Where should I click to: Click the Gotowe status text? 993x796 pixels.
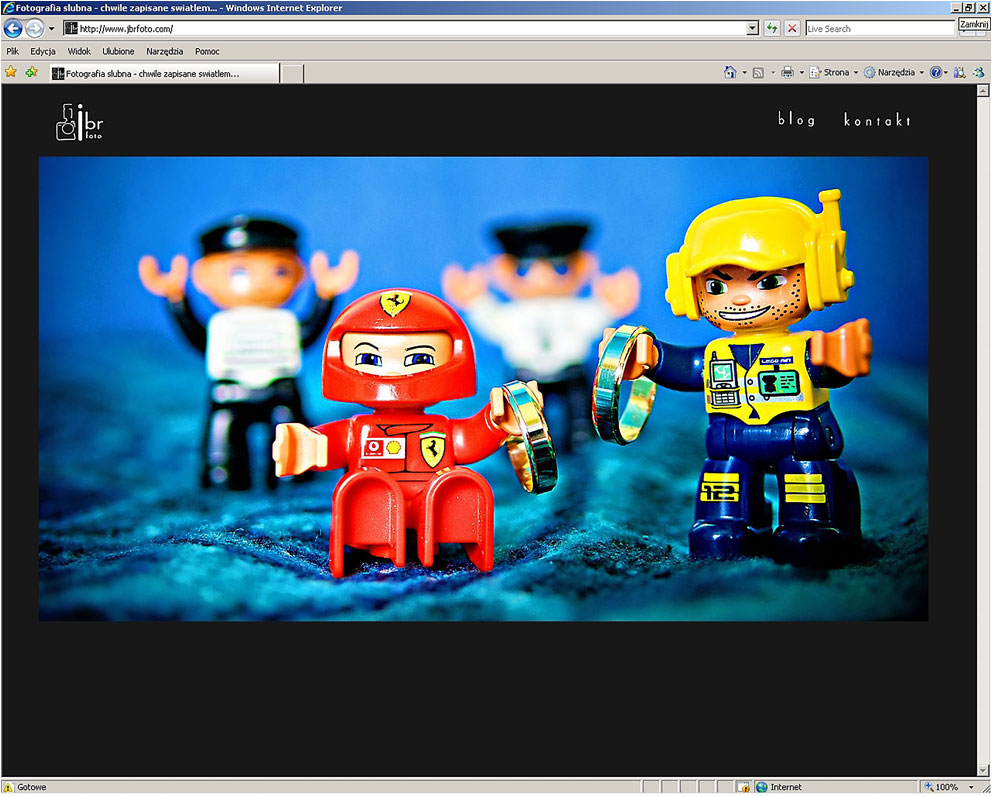[32, 787]
